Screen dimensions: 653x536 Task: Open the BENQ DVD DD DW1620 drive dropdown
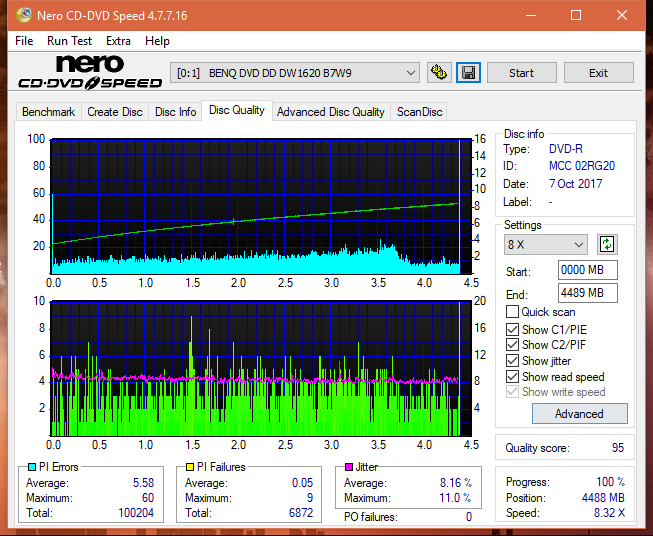tap(294, 73)
